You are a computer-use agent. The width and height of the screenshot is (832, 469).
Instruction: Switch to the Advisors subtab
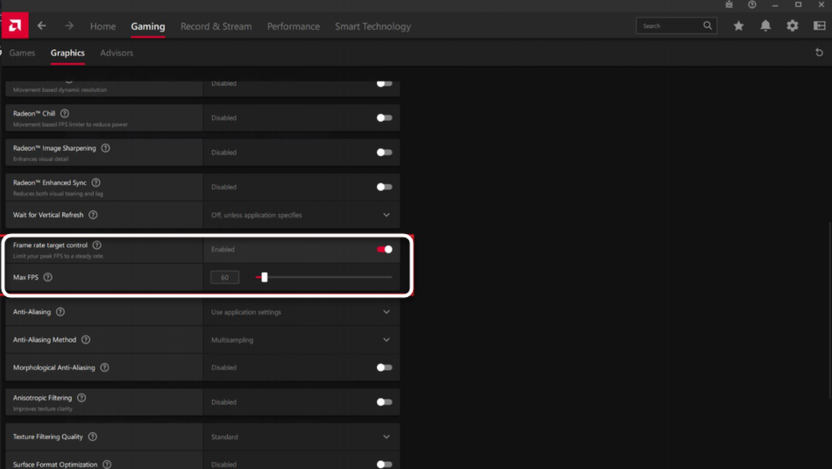(117, 53)
